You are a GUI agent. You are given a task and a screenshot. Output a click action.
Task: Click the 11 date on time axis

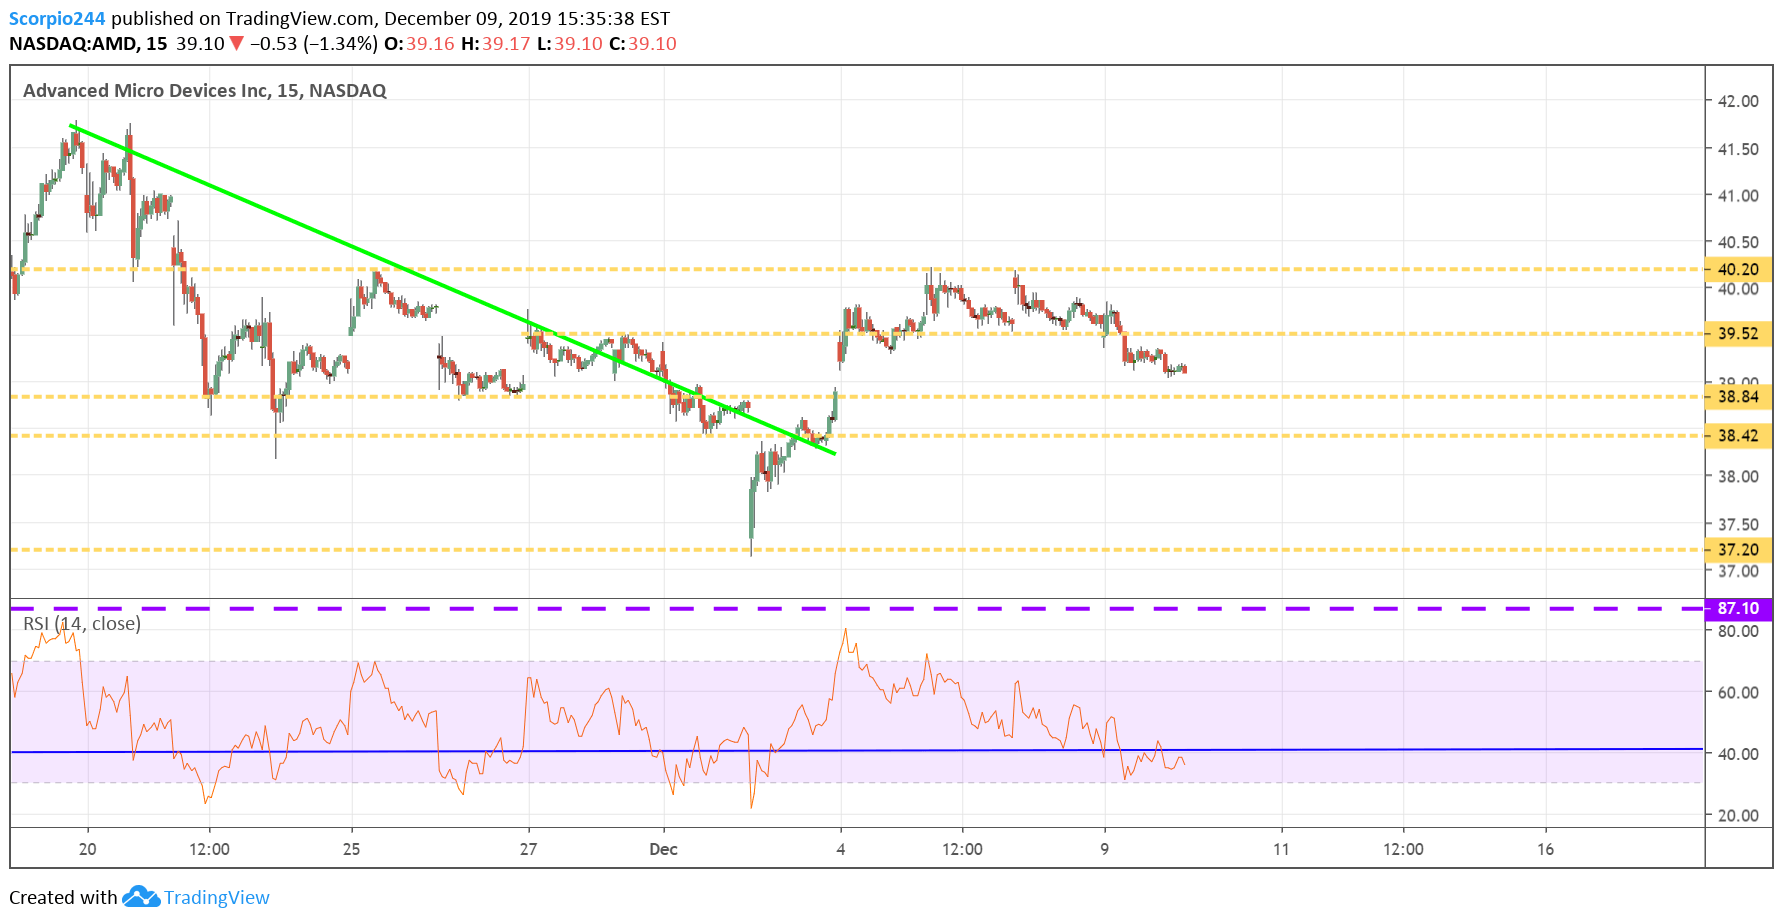pos(1281,849)
